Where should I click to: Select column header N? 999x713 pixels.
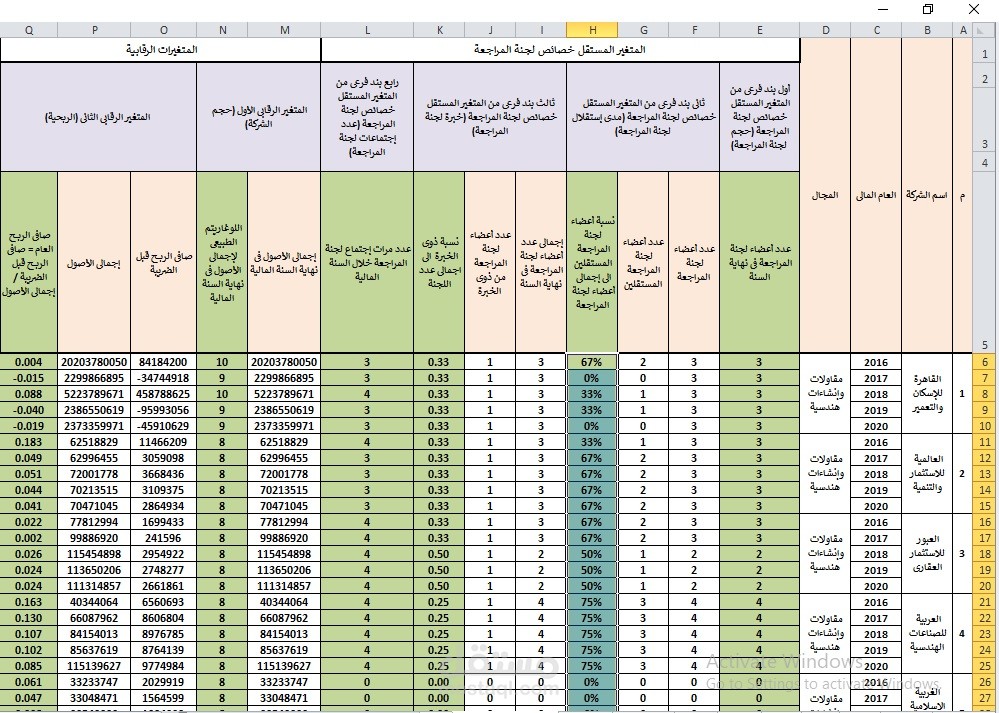click(x=222, y=30)
